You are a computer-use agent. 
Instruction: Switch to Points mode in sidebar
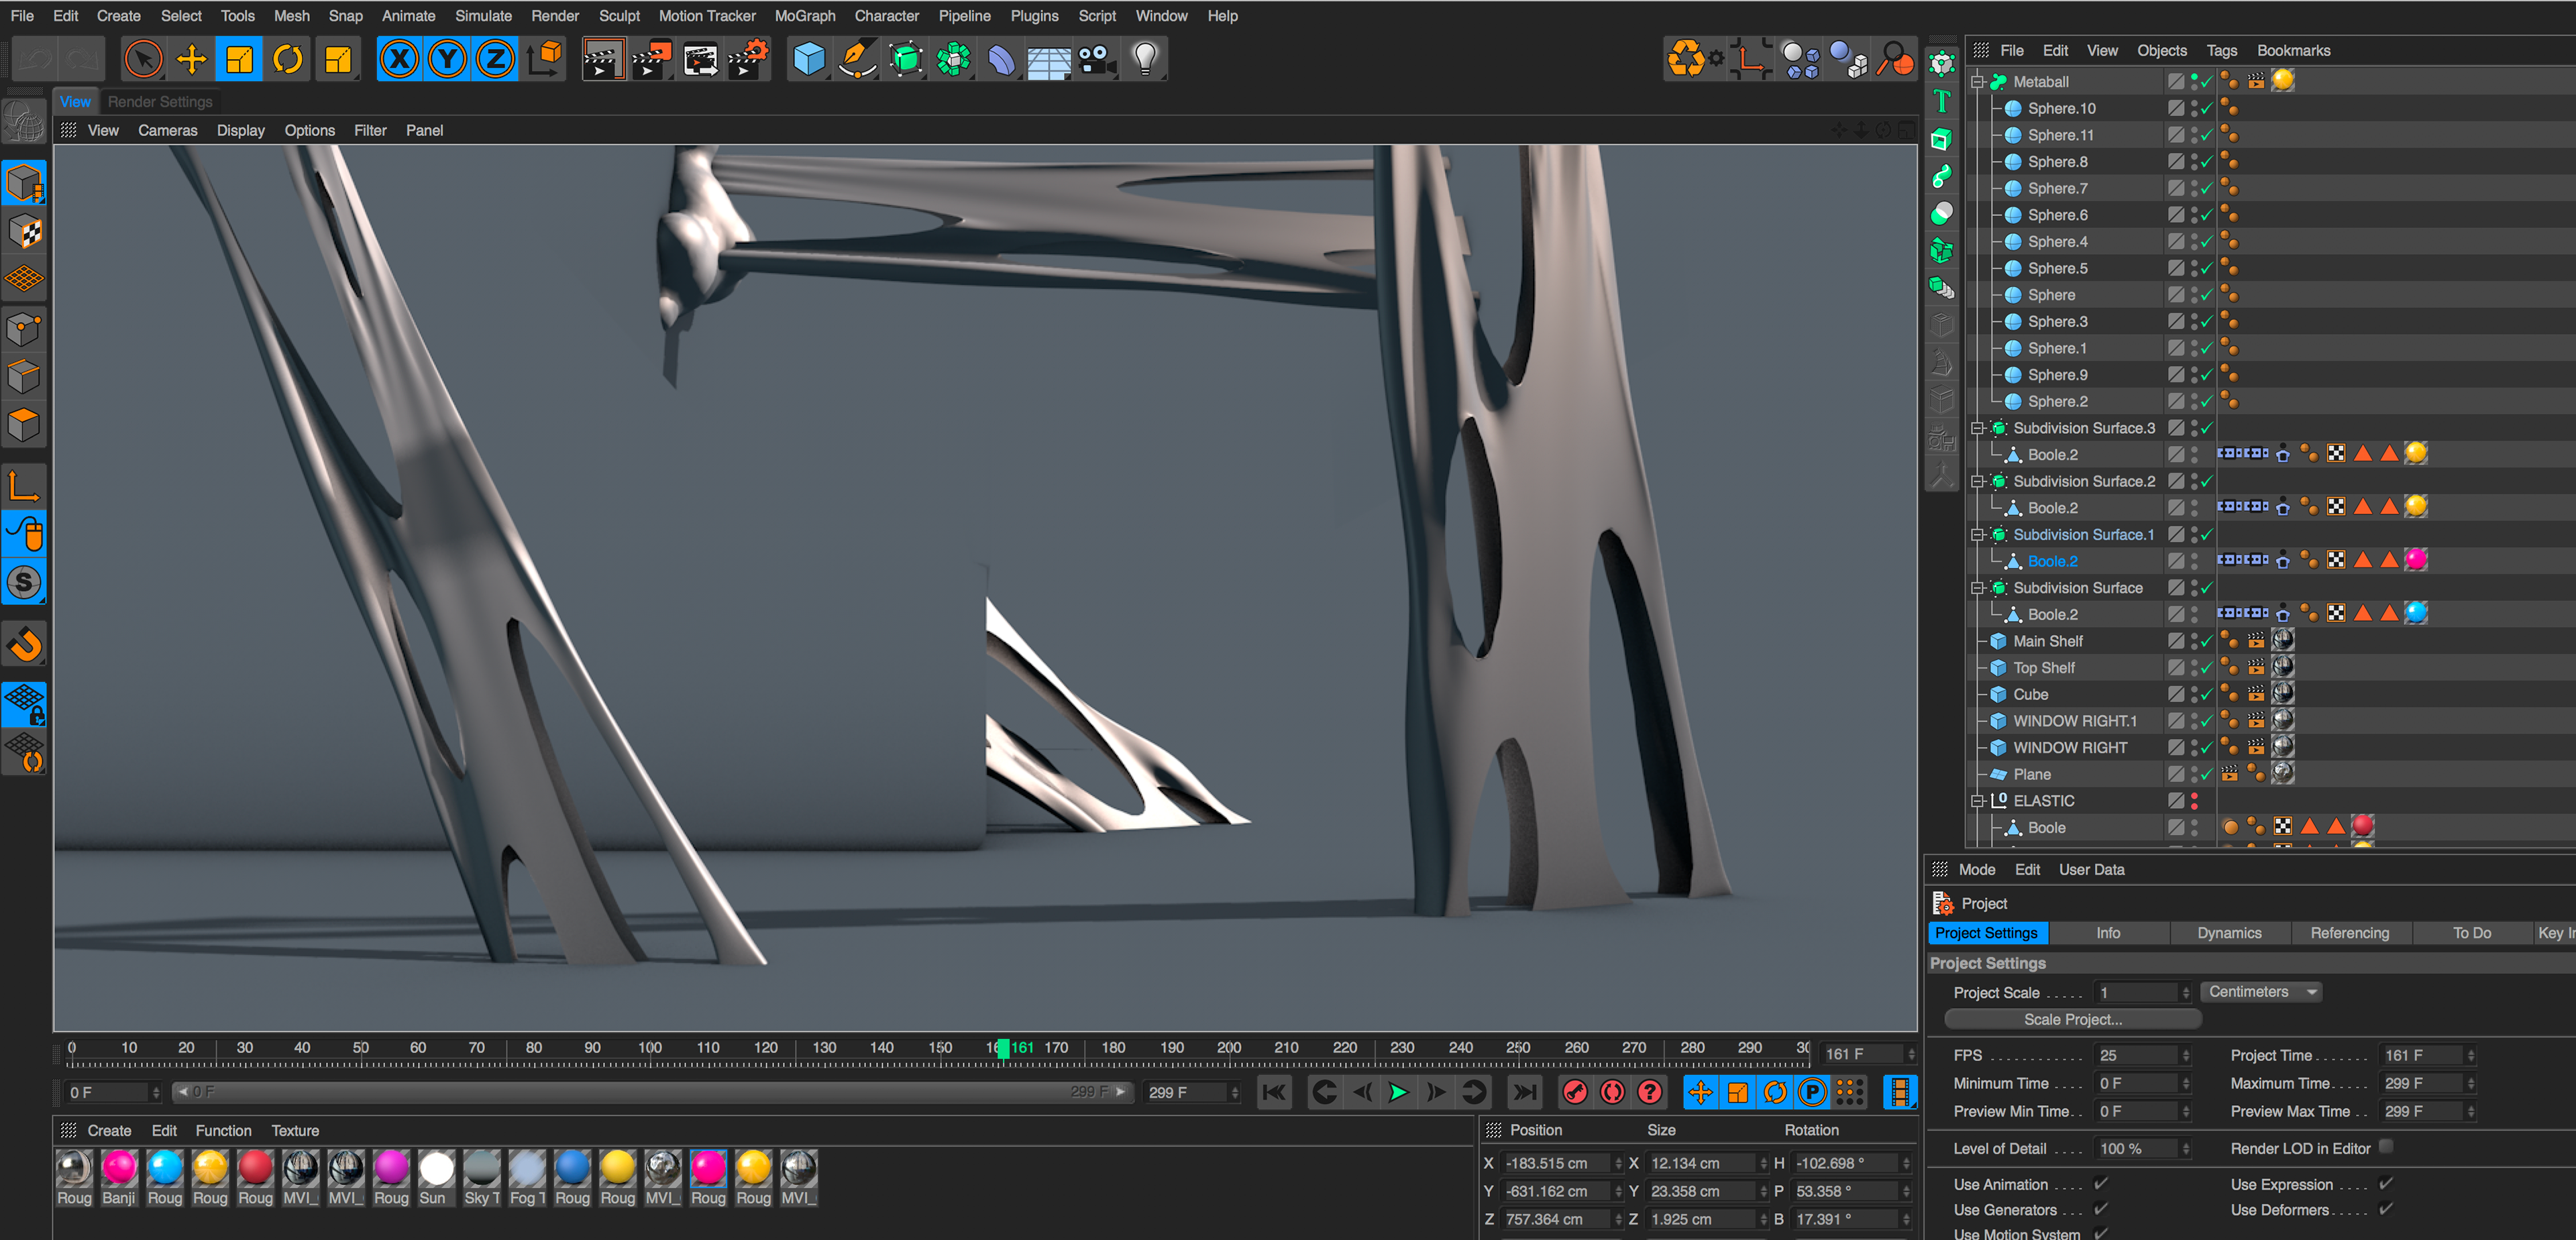(x=24, y=329)
